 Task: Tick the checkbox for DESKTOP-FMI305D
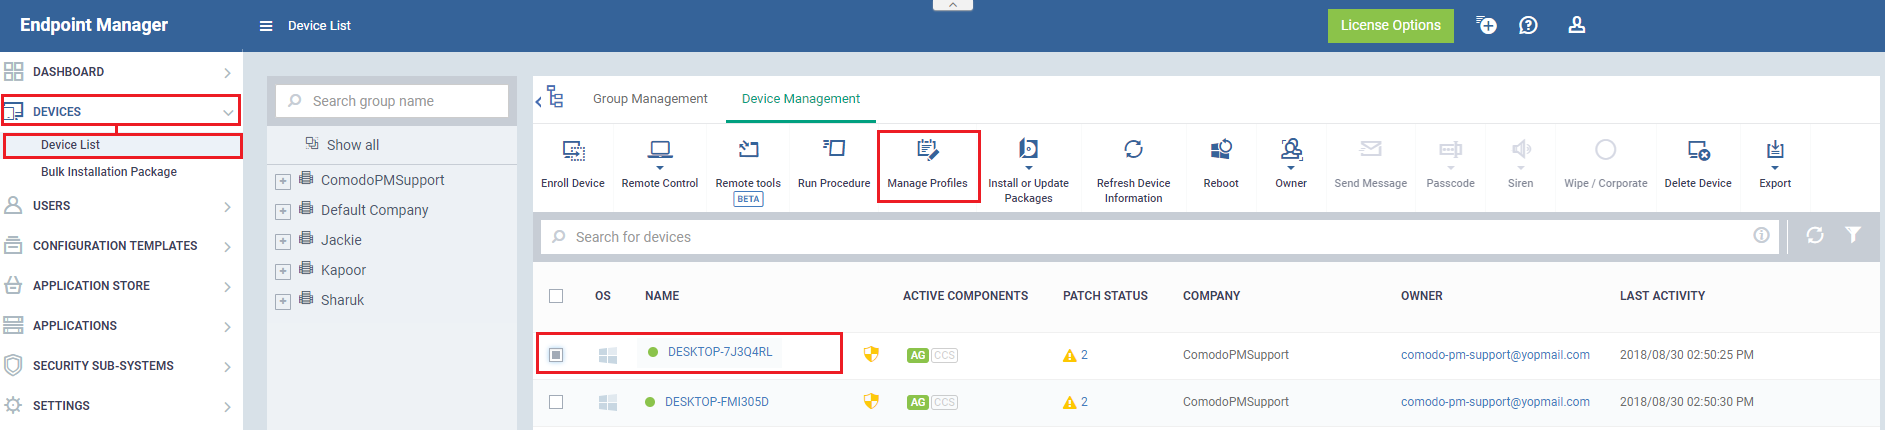point(556,402)
